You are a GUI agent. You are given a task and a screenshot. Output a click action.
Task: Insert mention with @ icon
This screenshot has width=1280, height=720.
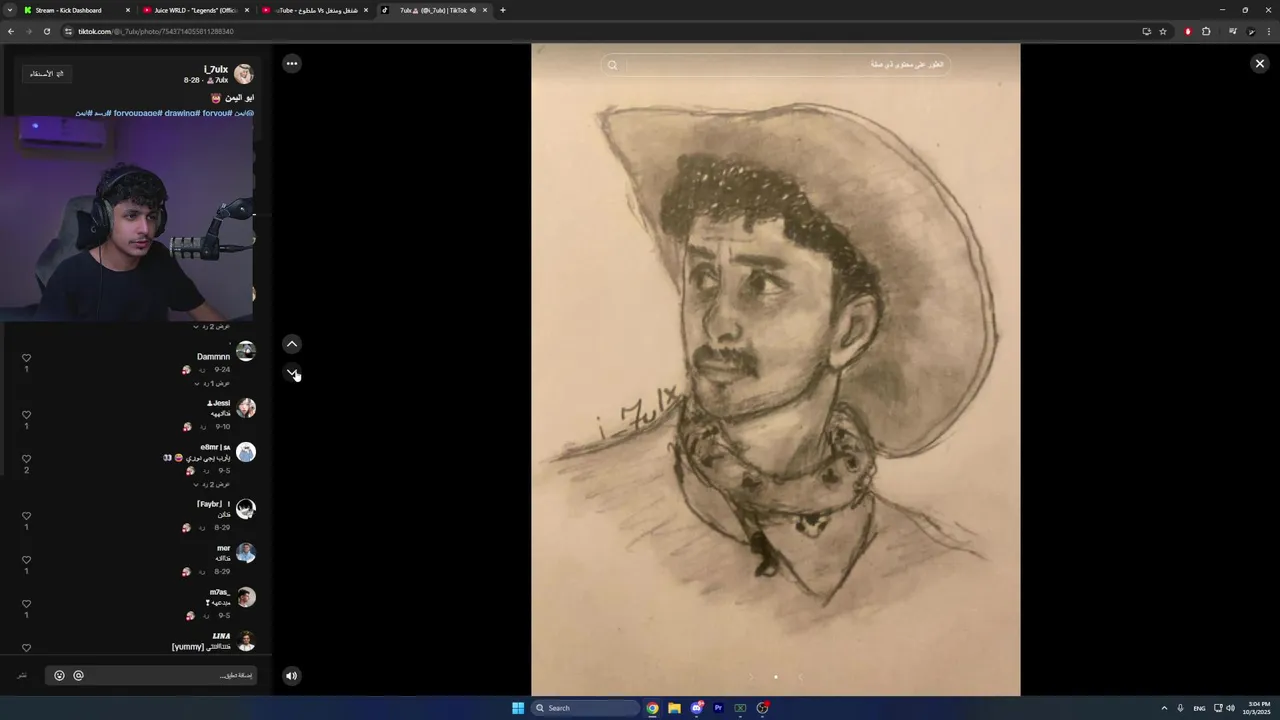coord(78,676)
